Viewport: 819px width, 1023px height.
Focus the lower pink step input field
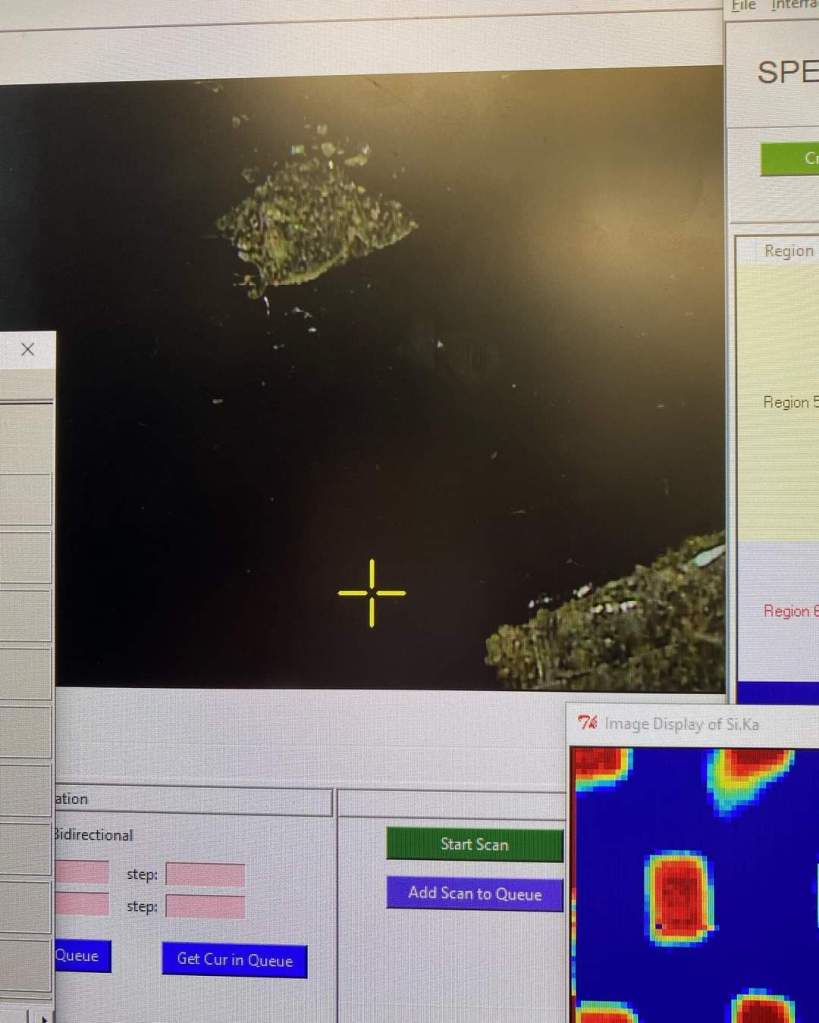(x=205, y=907)
